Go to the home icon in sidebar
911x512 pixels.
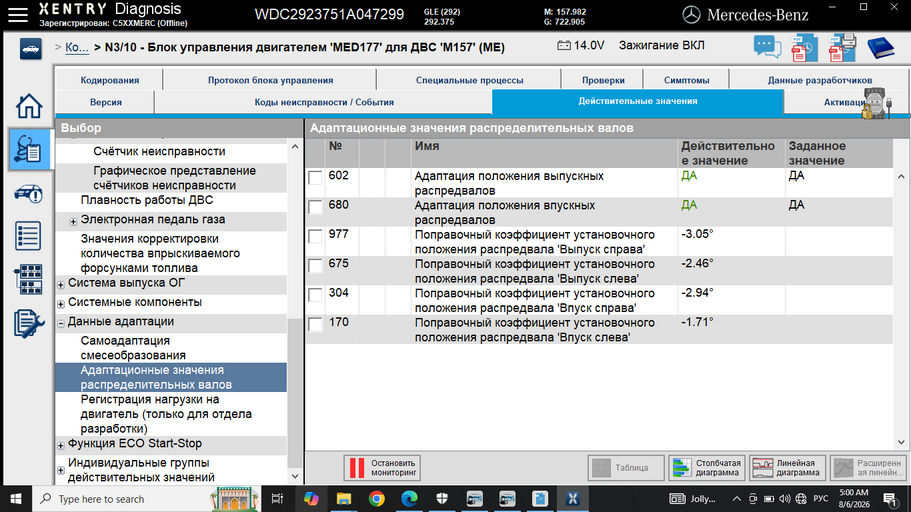coord(28,106)
